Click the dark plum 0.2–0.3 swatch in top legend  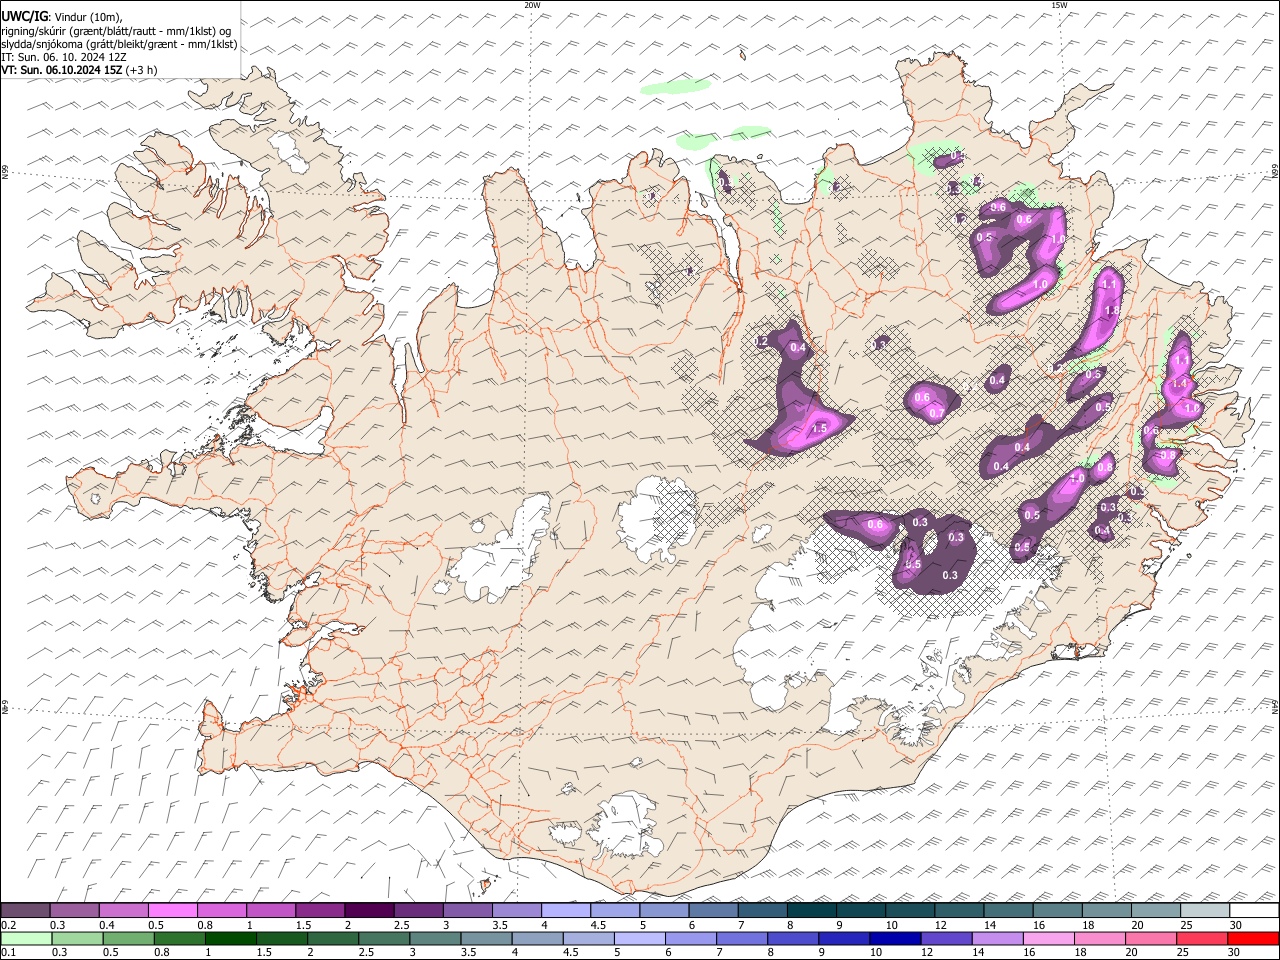coord(25,910)
